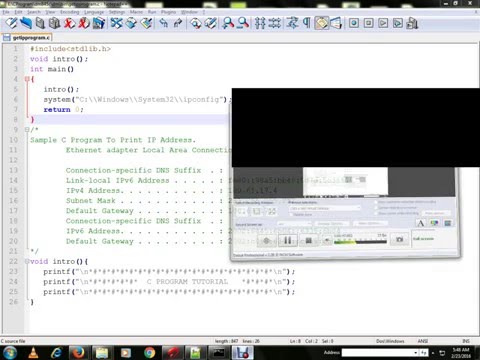The height and width of the screenshot is (360, 480).
Task: Open the text caption 'A' button in Debut
Action: pyautogui.click(x=421, y=223)
